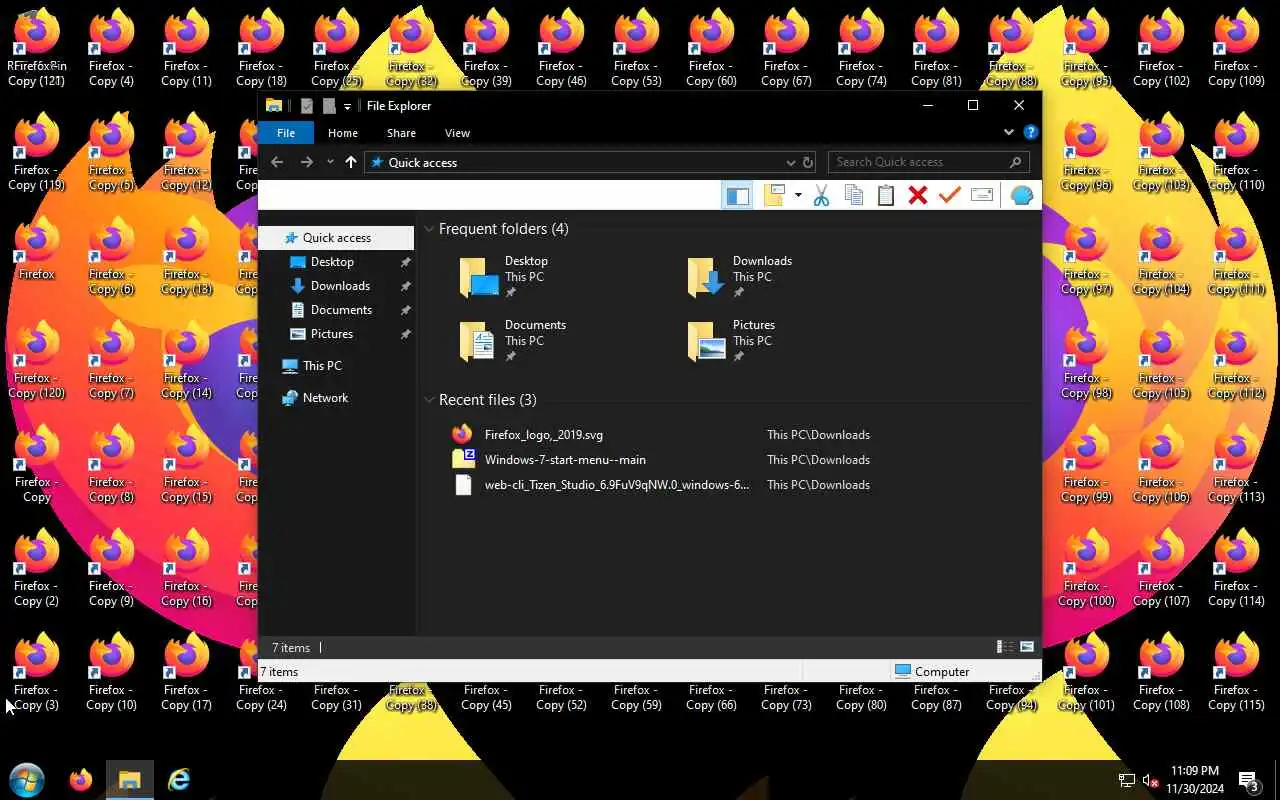Viewport: 1280px width, 800px height.
Task: Open Firefox from the taskbar
Action: 81,780
